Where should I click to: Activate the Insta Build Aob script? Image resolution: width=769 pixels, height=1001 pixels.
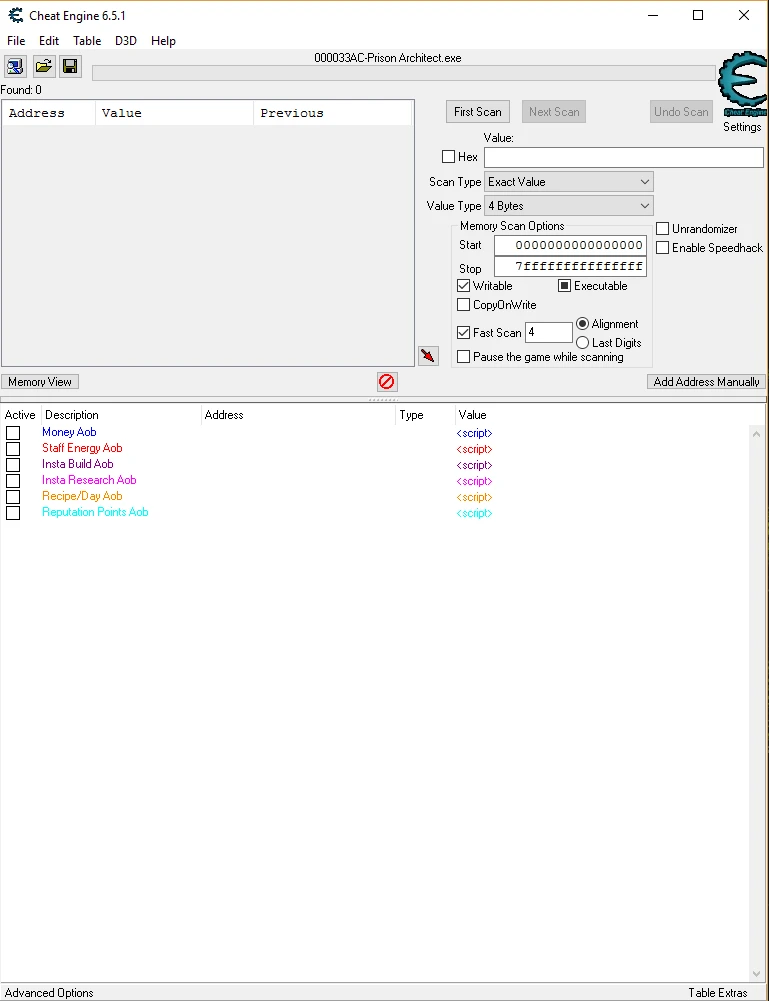point(13,465)
